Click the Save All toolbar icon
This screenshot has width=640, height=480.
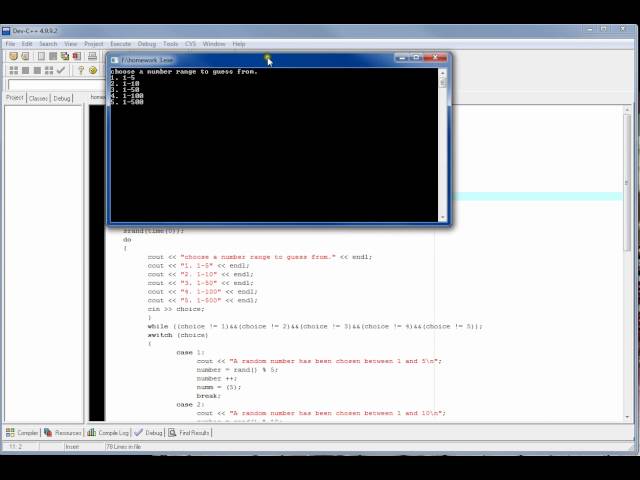[x=53, y=56]
